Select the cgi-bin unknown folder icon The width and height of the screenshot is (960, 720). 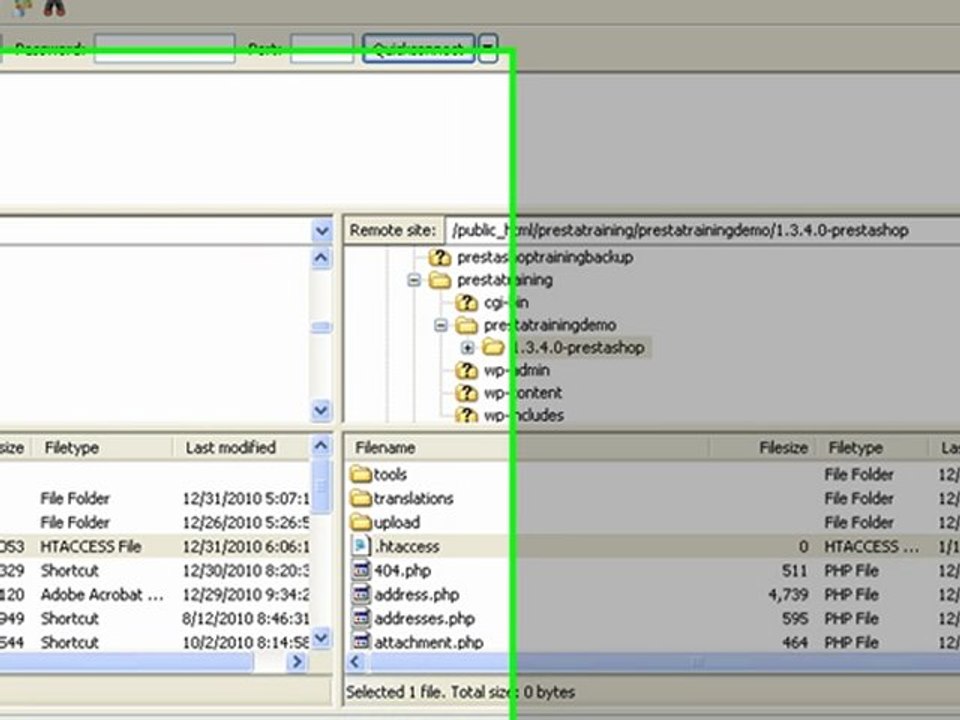(x=466, y=302)
